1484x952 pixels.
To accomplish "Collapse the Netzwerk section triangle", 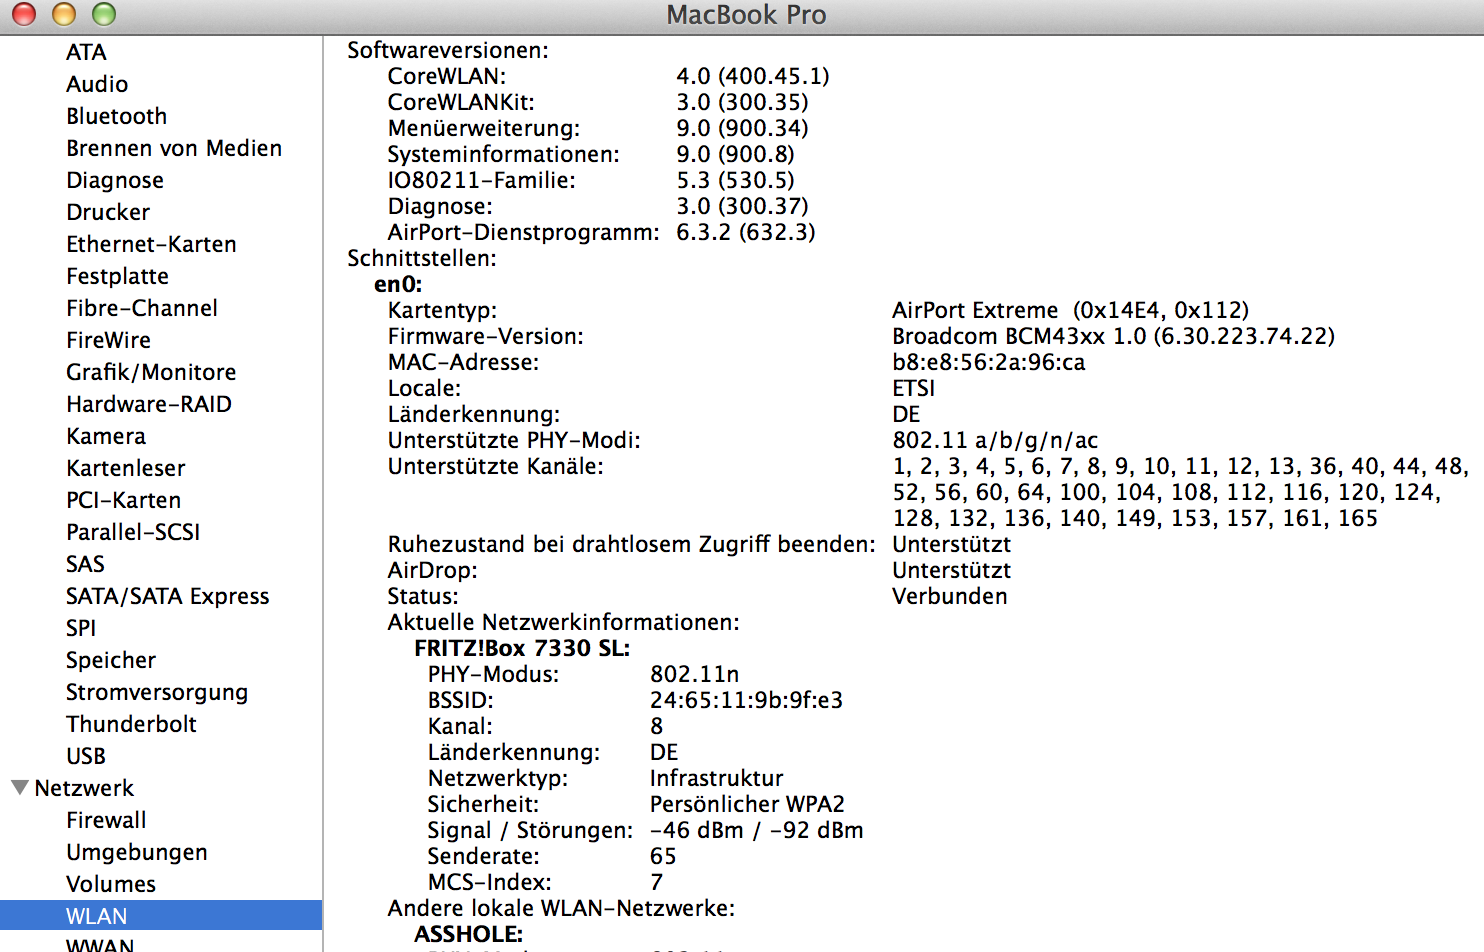I will point(20,788).
